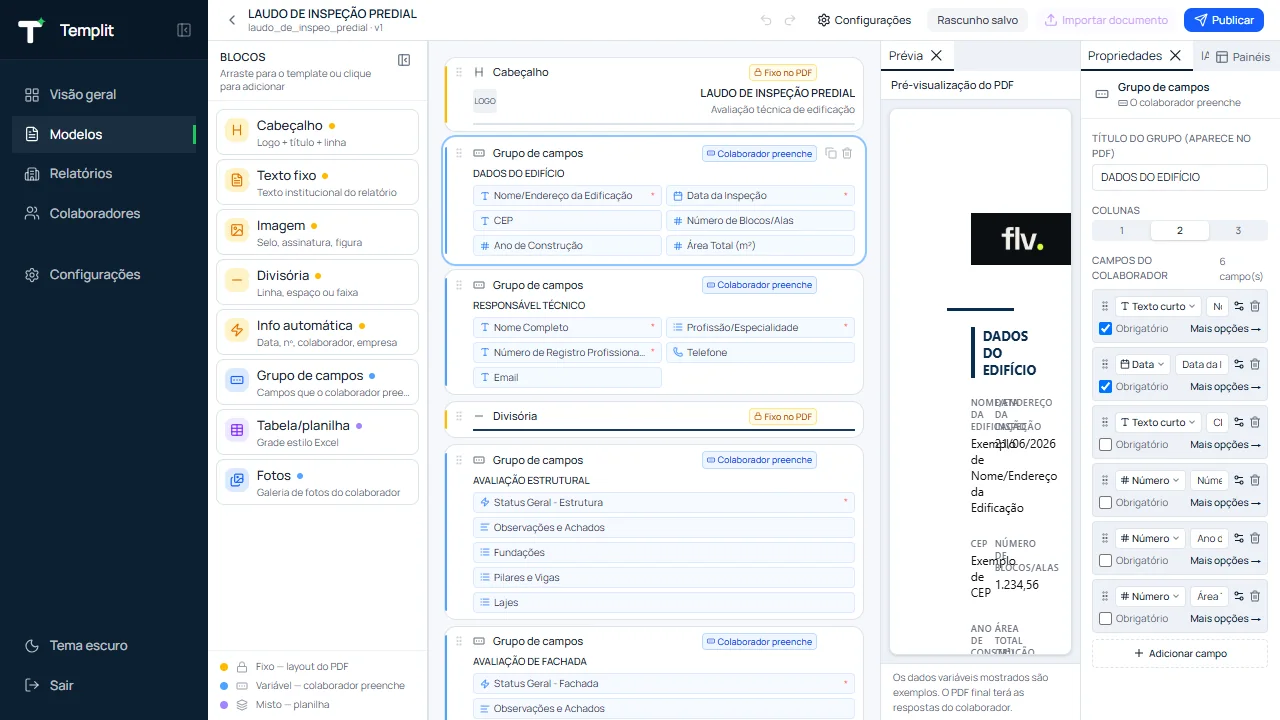Click the Título do grupo input field

coord(1180,177)
